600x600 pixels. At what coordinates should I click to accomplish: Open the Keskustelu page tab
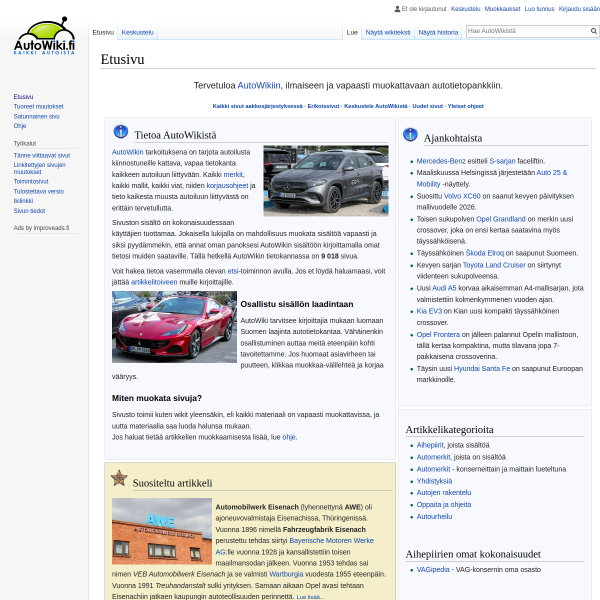pos(137,33)
